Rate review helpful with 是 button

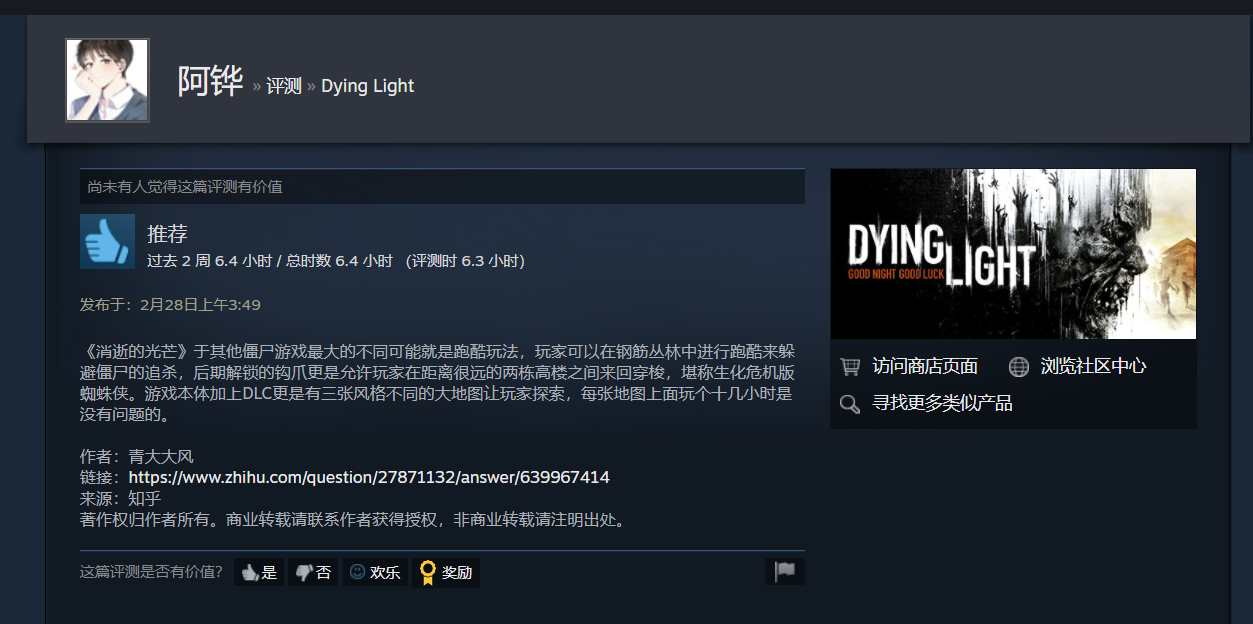click(x=259, y=572)
